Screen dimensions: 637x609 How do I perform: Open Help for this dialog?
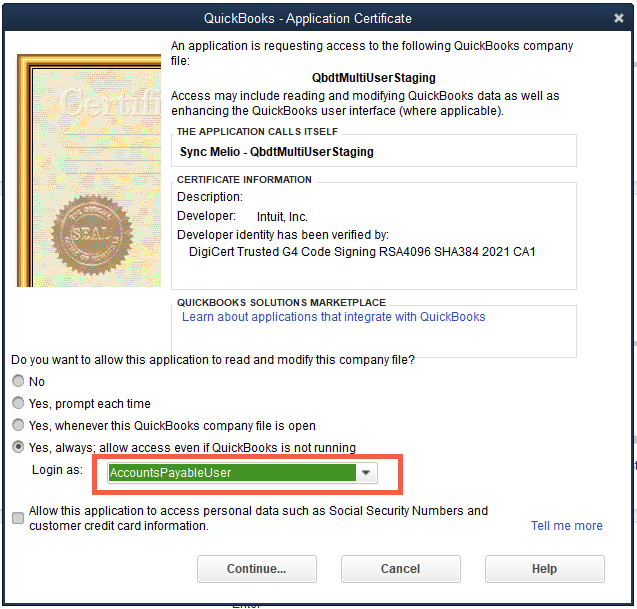pyautogui.click(x=544, y=569)
